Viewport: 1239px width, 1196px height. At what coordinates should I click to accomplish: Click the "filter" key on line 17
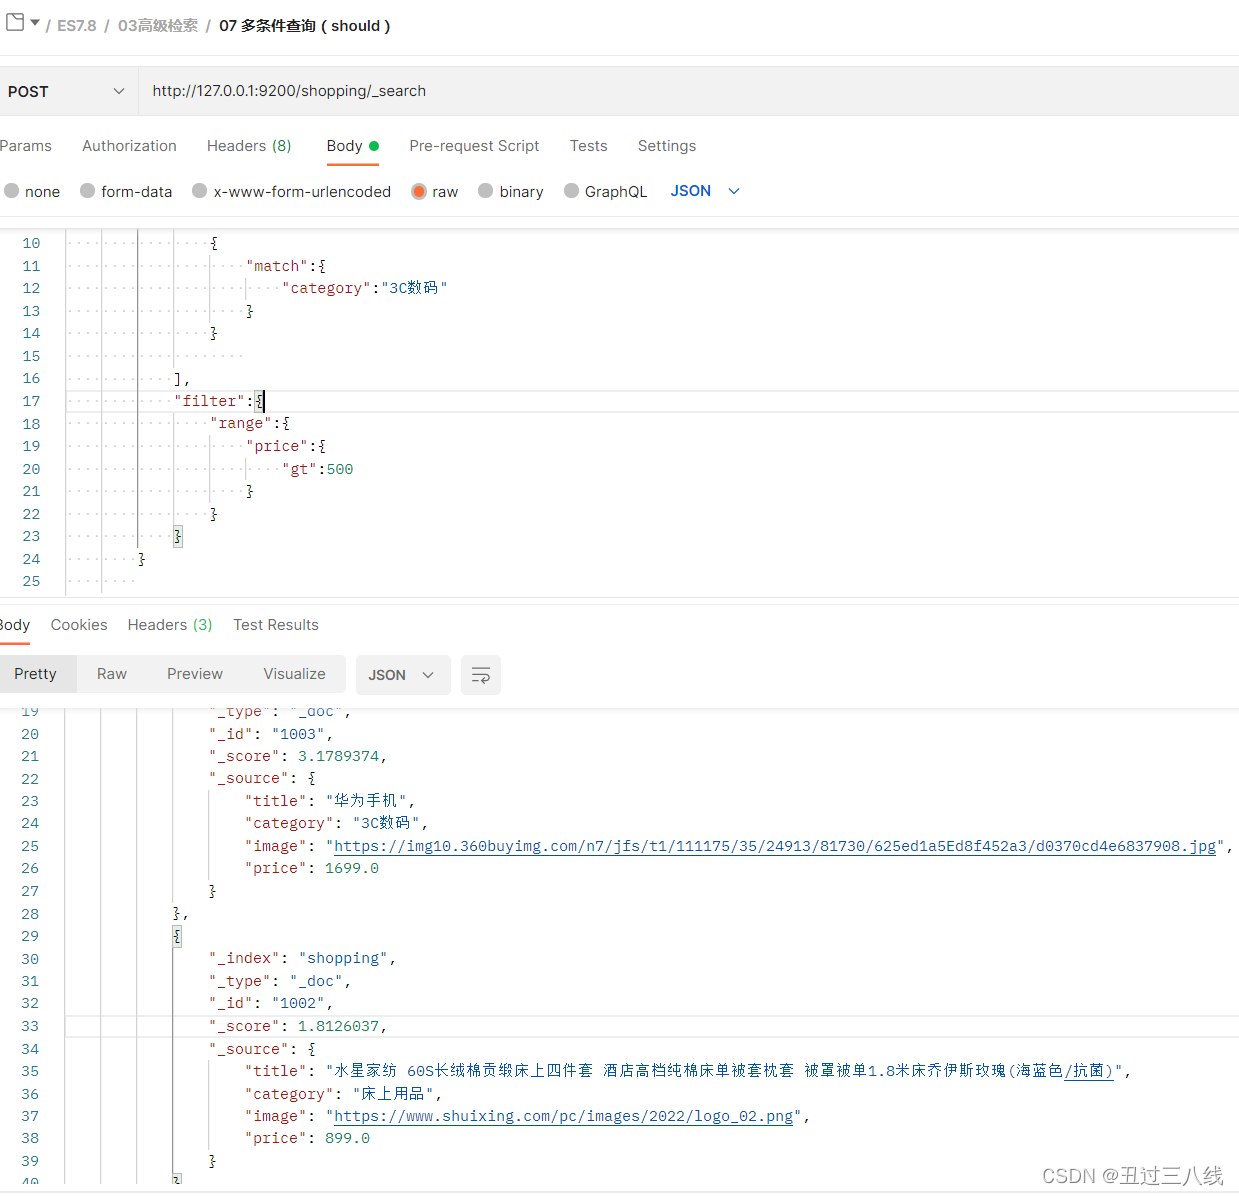pos(210,401)
